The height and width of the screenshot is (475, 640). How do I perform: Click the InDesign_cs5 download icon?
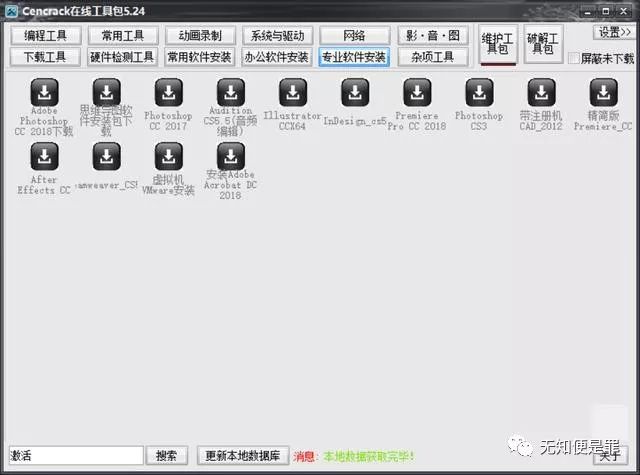point(355,92)
